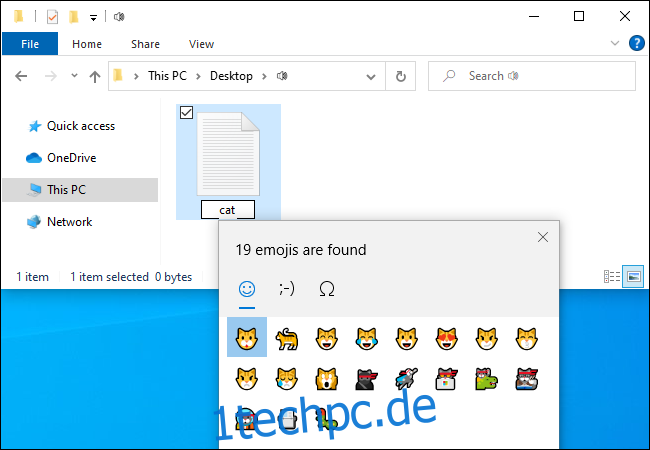The image size is (650, 450).
Task: Open Explorer help
Action: [x=636, y=43]
